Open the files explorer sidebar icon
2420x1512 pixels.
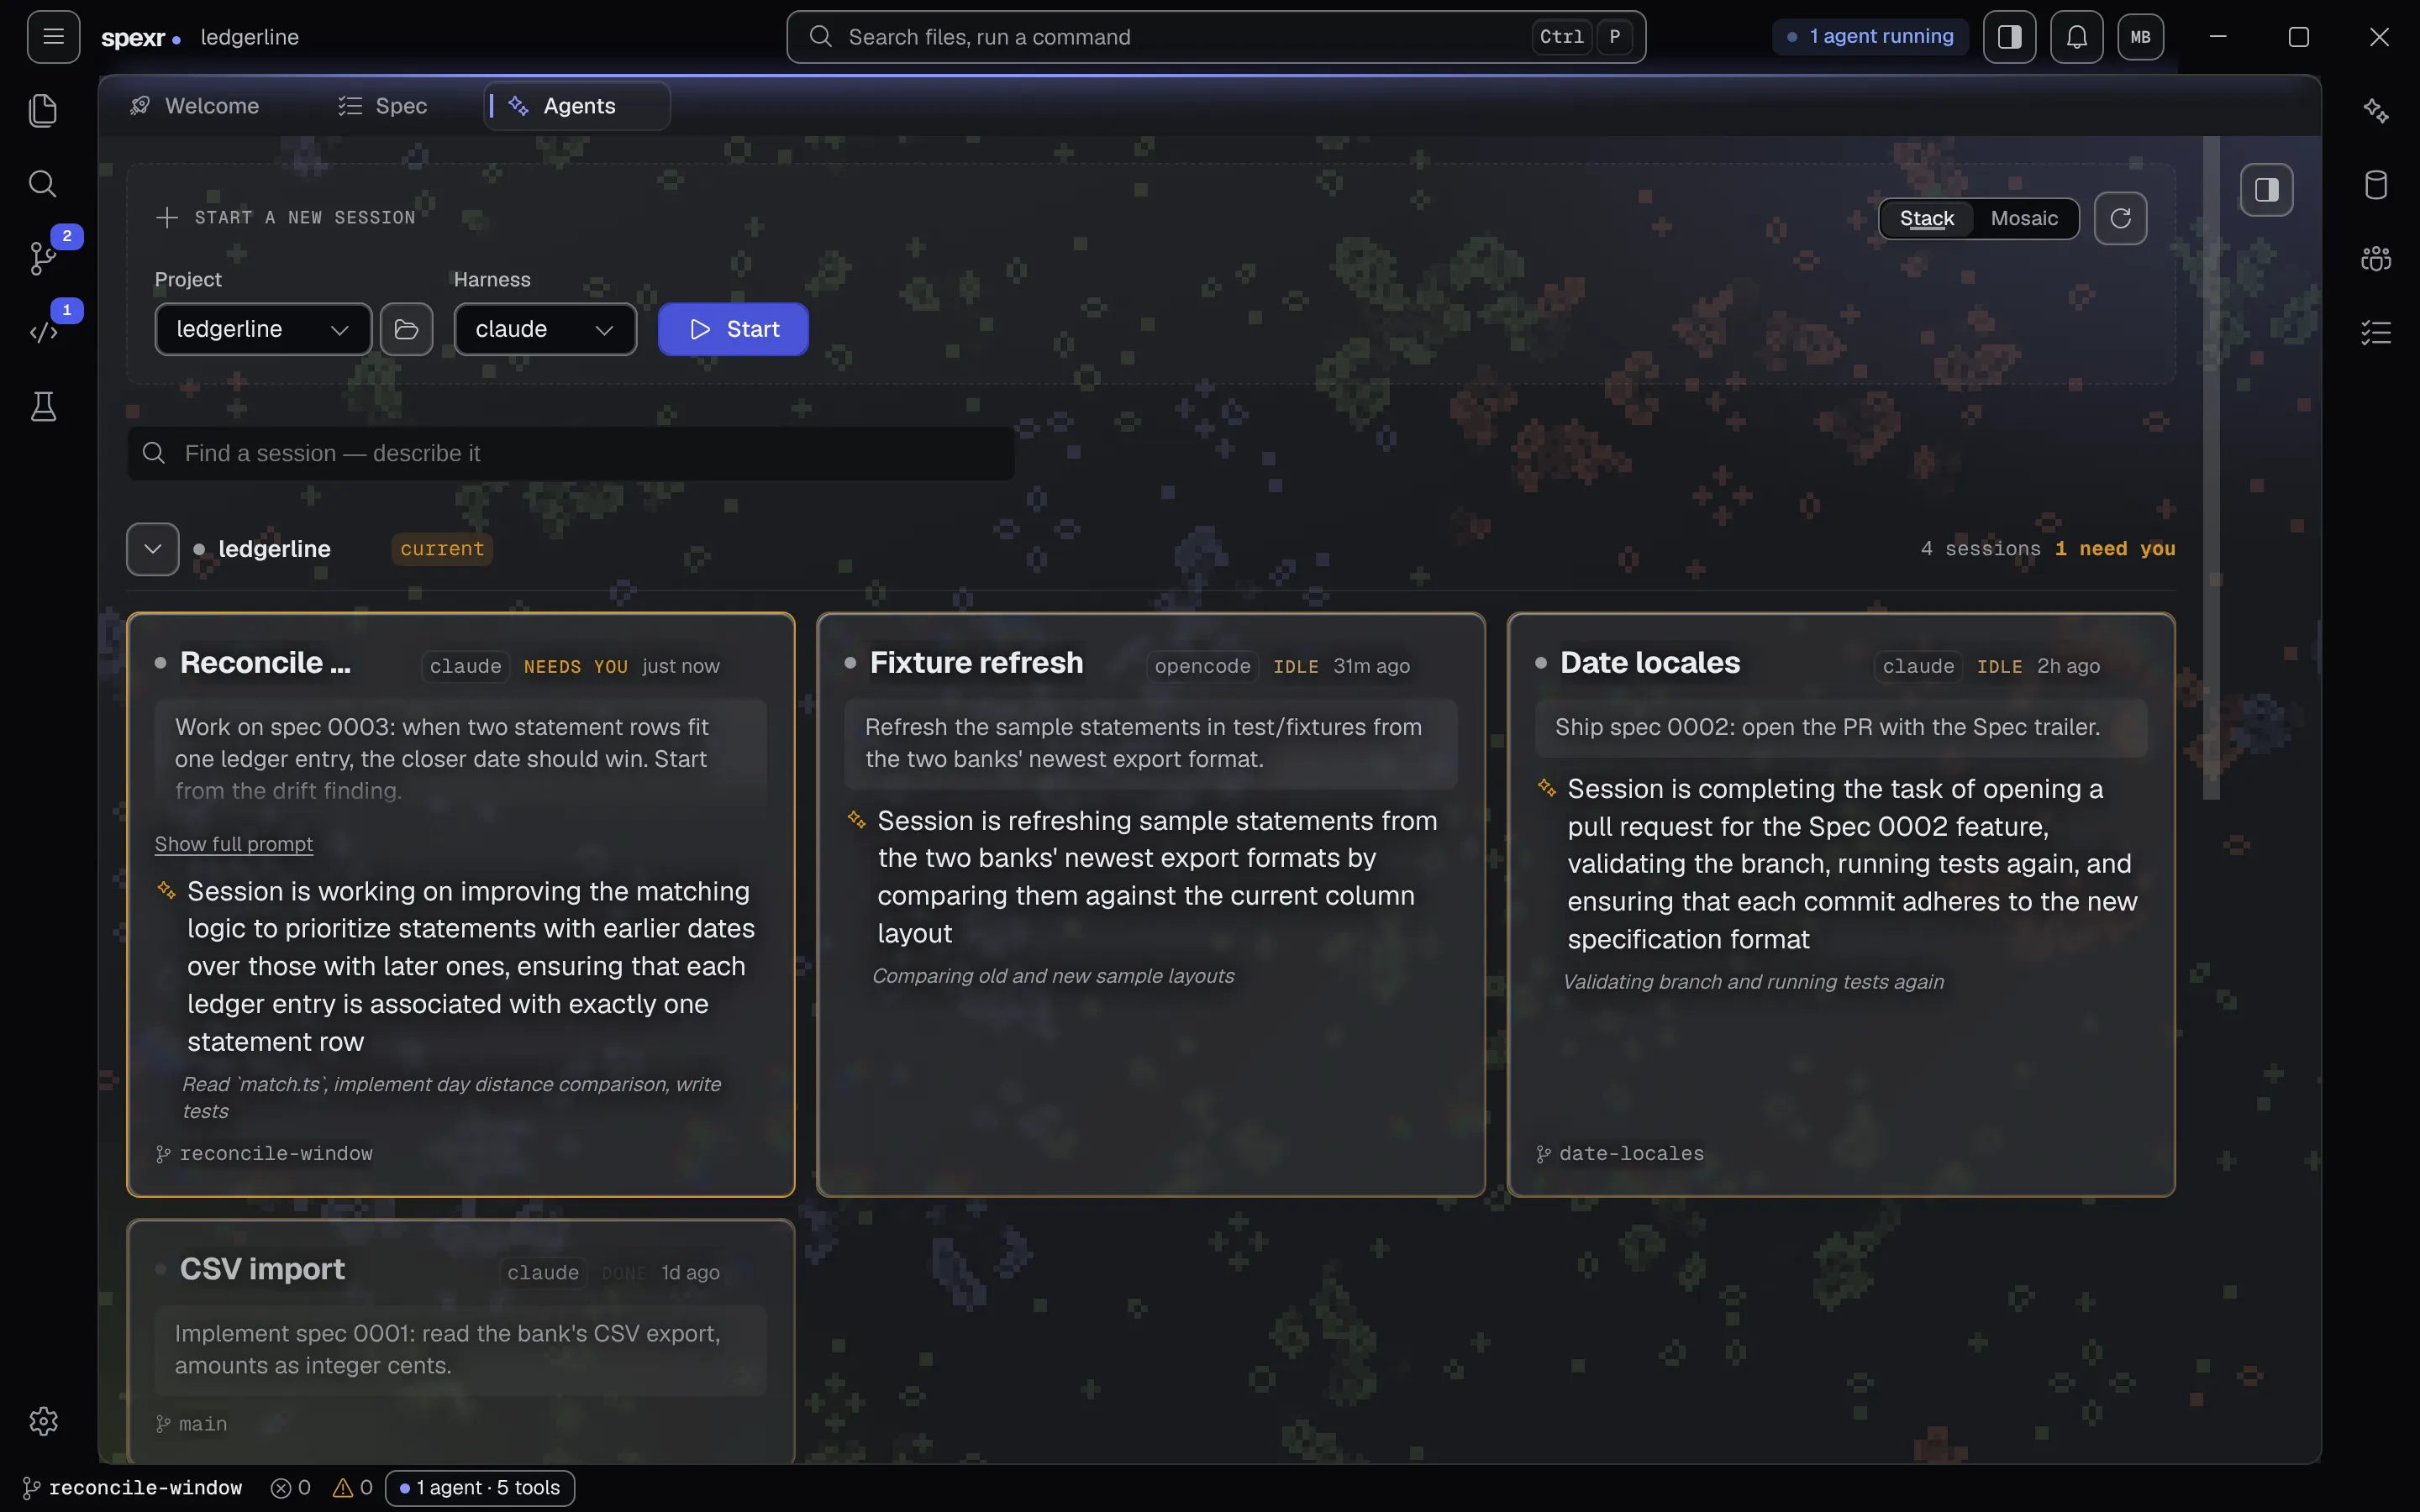(x=43, y=110)
